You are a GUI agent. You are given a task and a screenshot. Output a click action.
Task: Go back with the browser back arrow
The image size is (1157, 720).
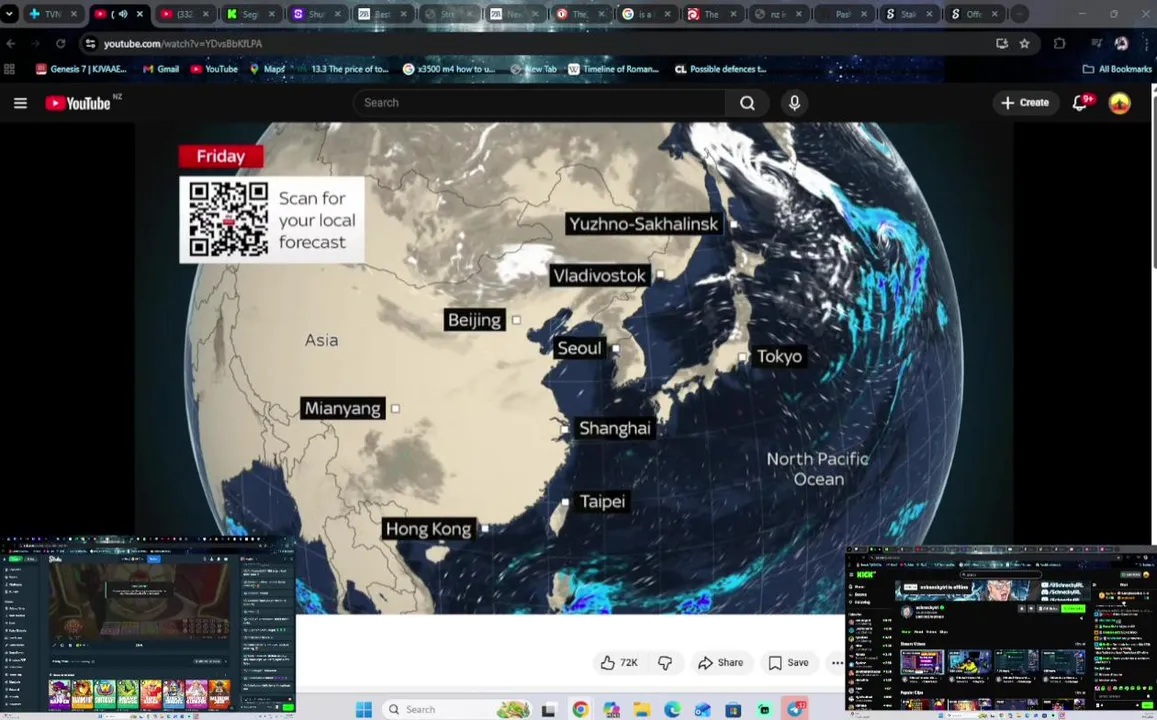pyautogui.click(x=11, y=44)
